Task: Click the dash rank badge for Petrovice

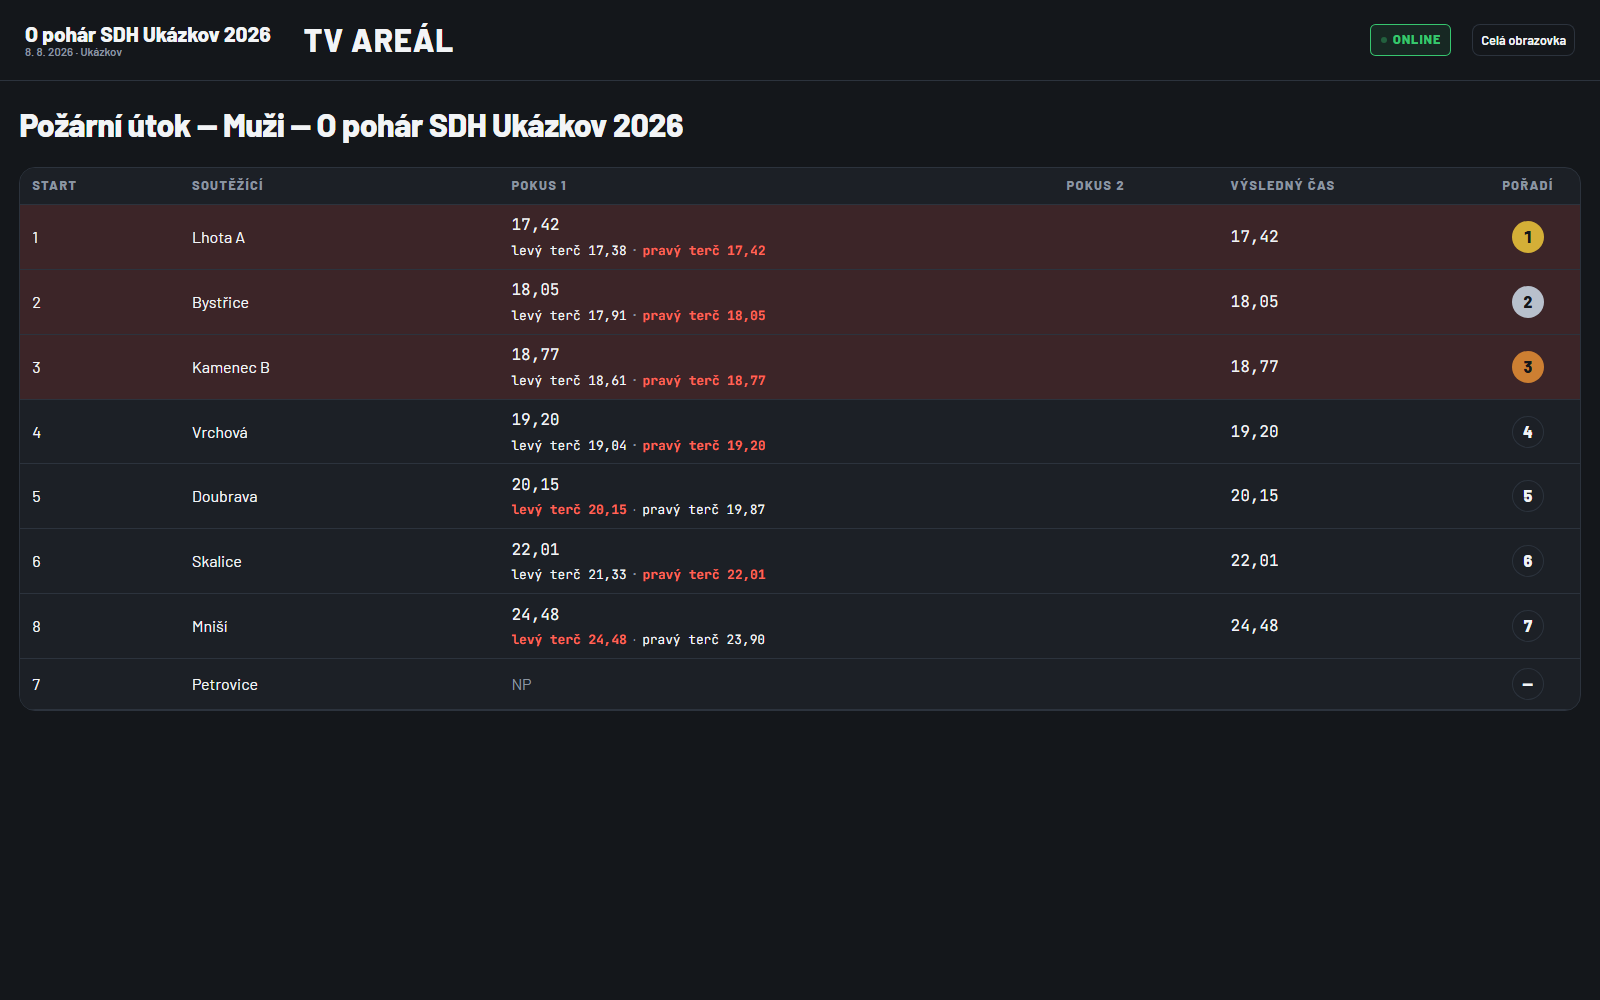Action: pos(1527,684)
